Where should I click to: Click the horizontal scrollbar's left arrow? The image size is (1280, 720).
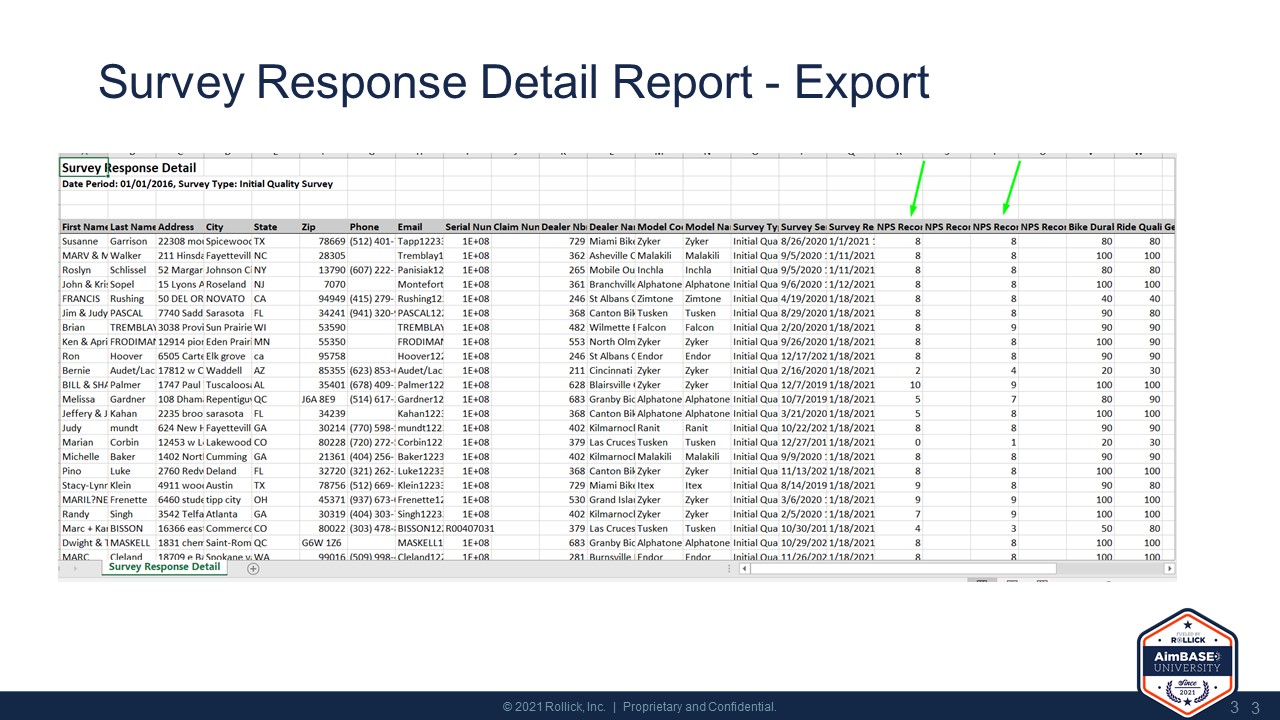743,568
